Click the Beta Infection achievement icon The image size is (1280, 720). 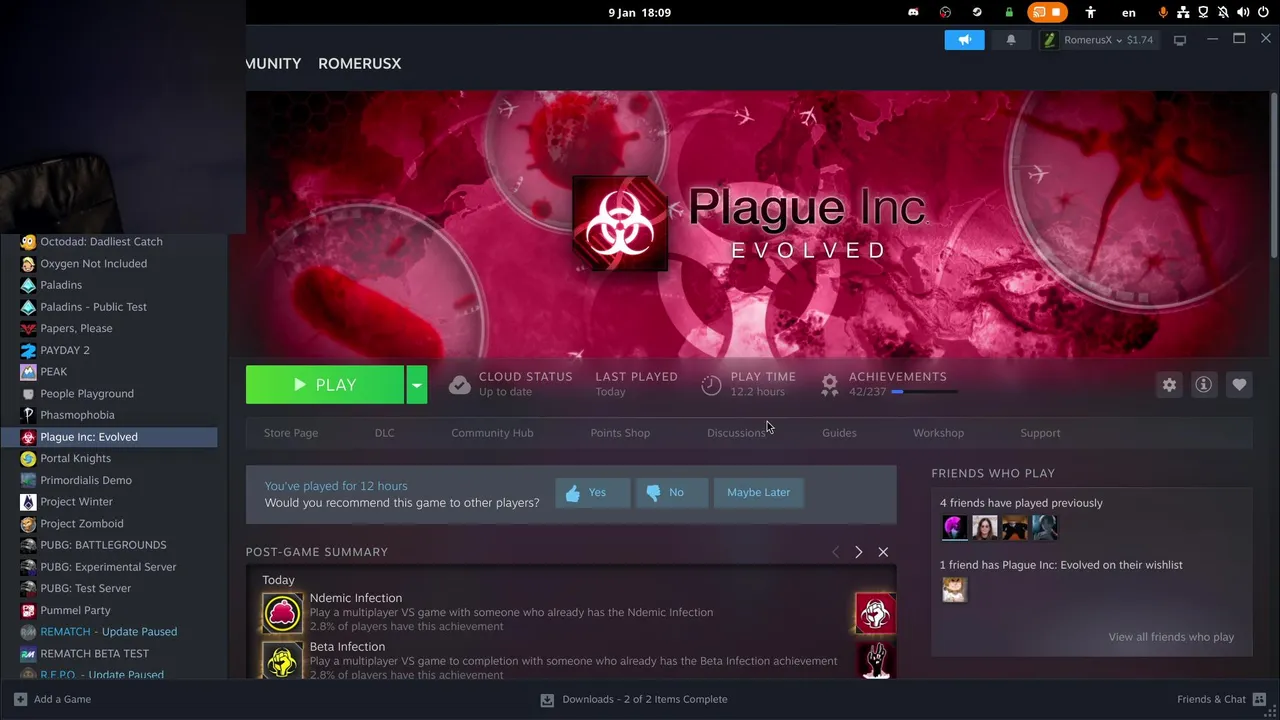(x=282, y=660)
